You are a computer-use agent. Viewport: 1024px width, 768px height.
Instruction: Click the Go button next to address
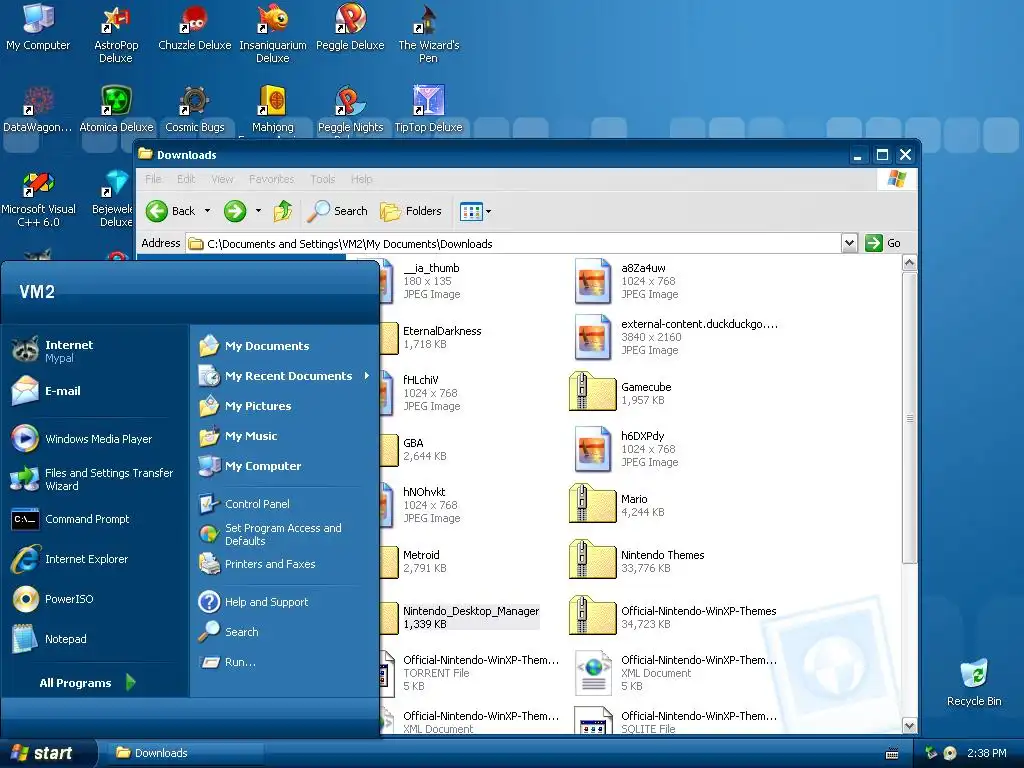tap(883, 243)
